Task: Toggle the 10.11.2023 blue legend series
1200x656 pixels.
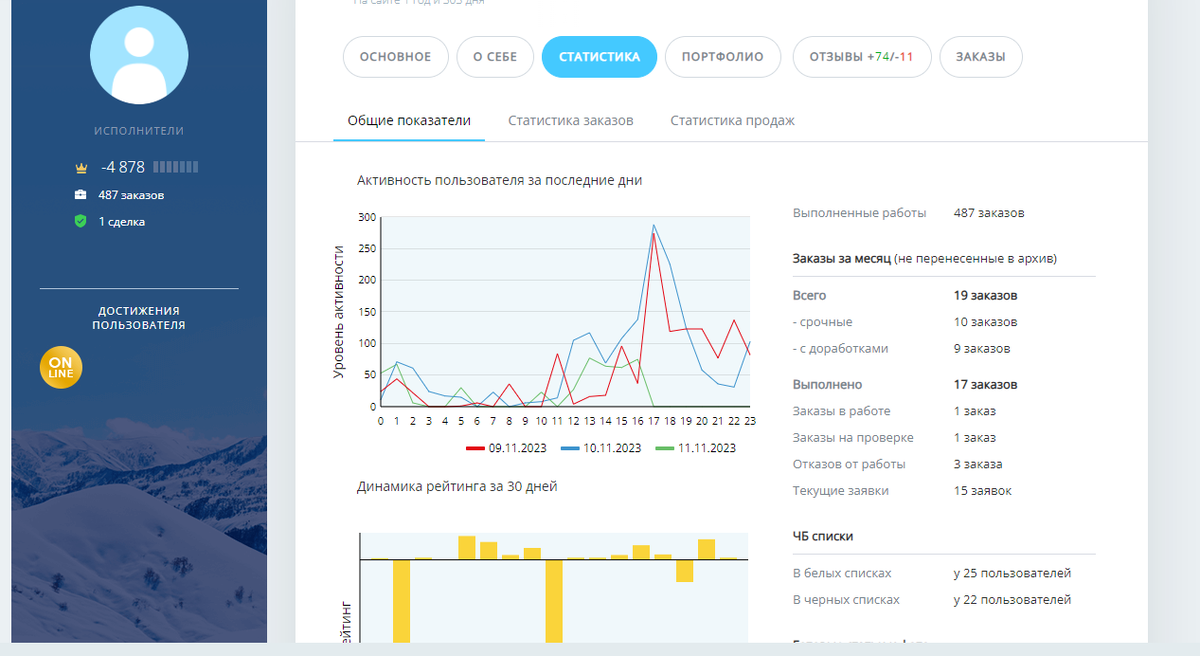Action: (x=601, y=448)
